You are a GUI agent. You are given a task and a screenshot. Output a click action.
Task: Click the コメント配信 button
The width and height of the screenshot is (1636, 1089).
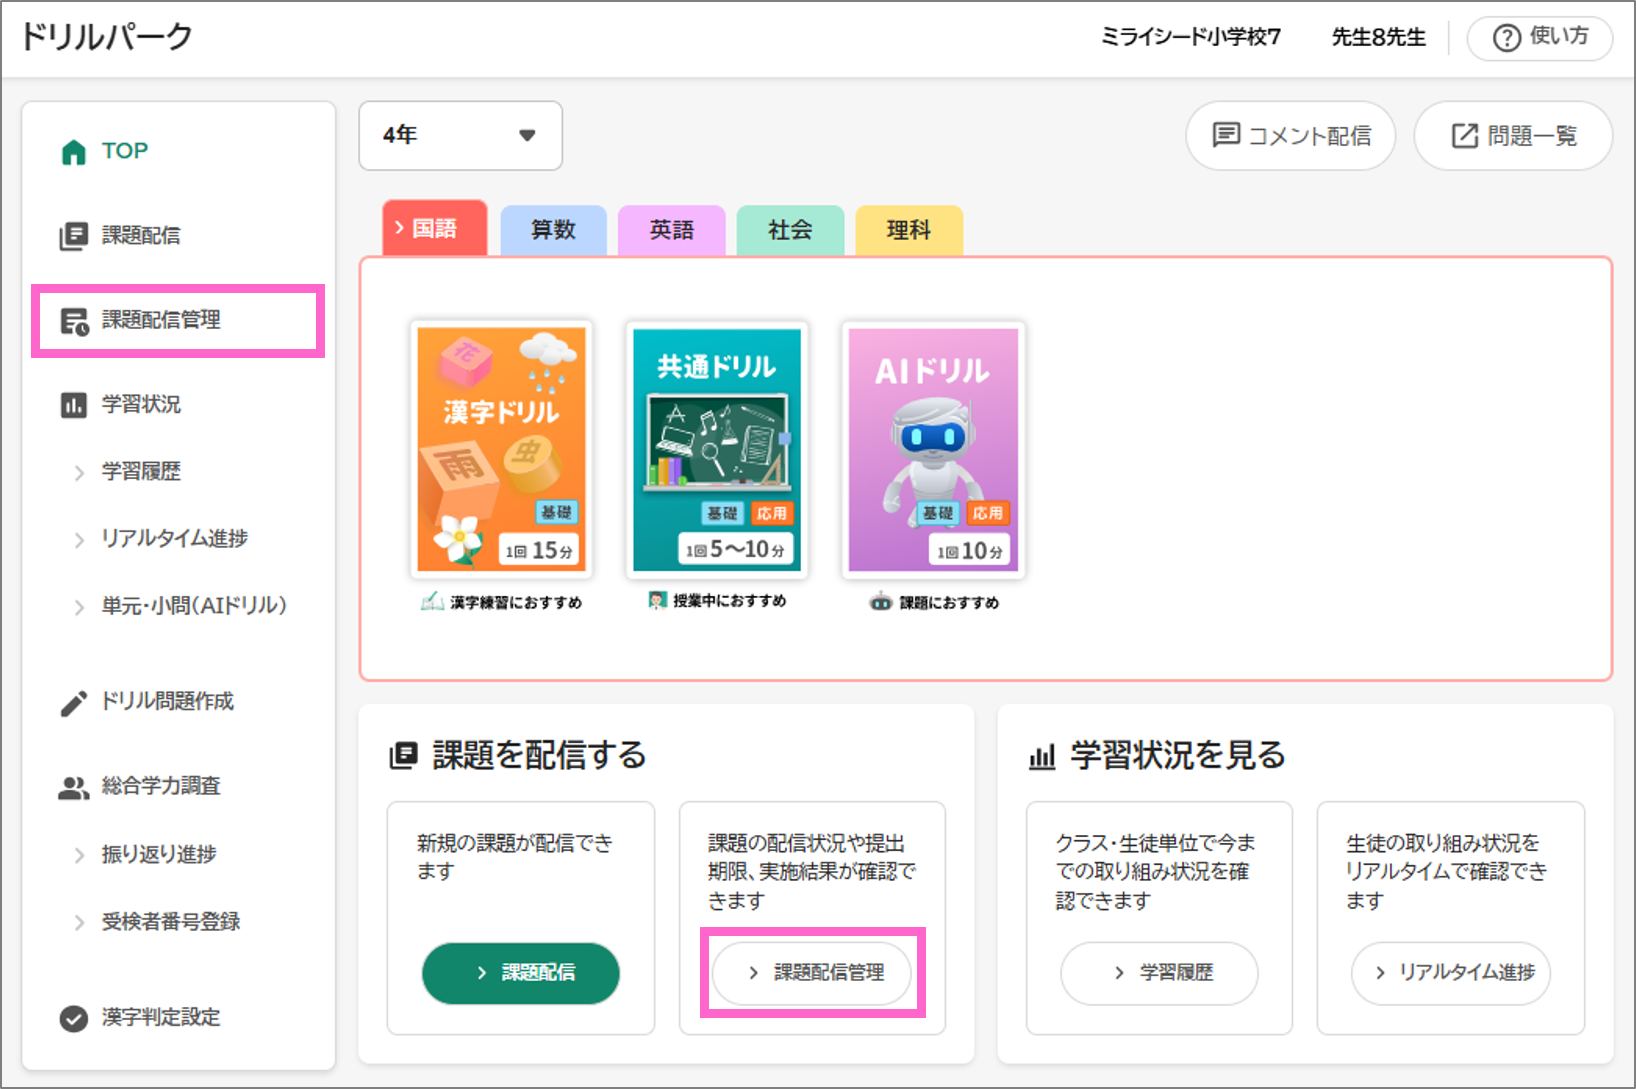(1290, 136)
